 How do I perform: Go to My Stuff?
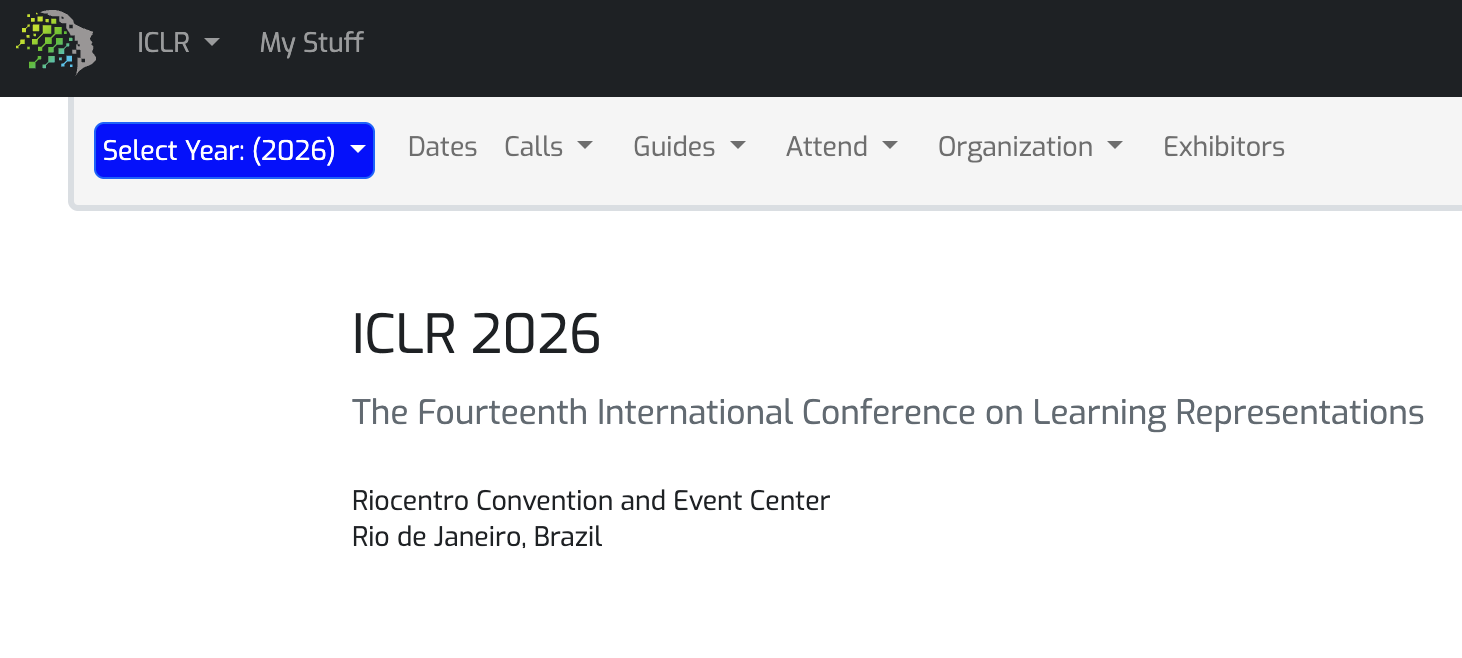click(x=311, y=43)
